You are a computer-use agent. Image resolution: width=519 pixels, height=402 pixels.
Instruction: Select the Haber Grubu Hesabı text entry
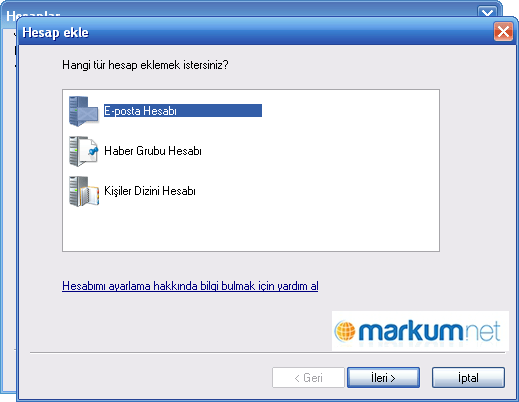153,151
